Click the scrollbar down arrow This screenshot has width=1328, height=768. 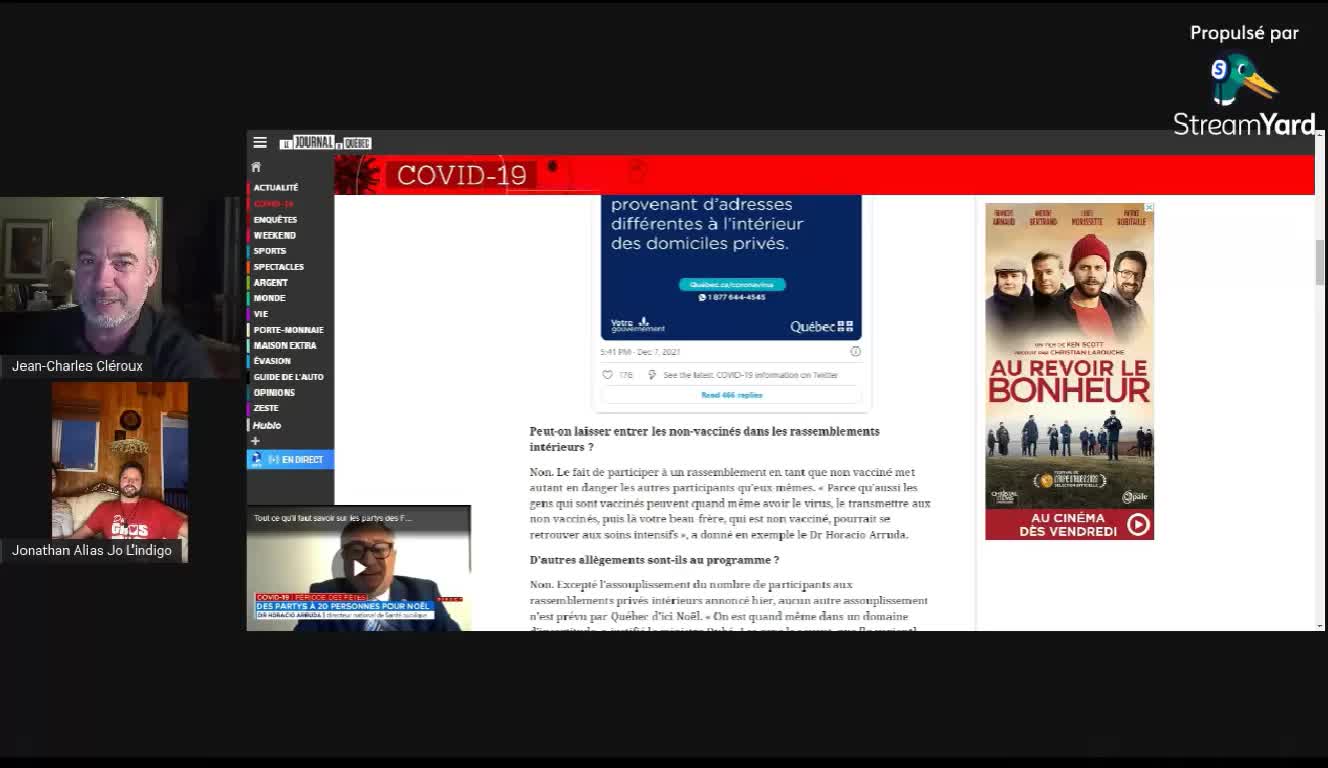coord(1320,626)
